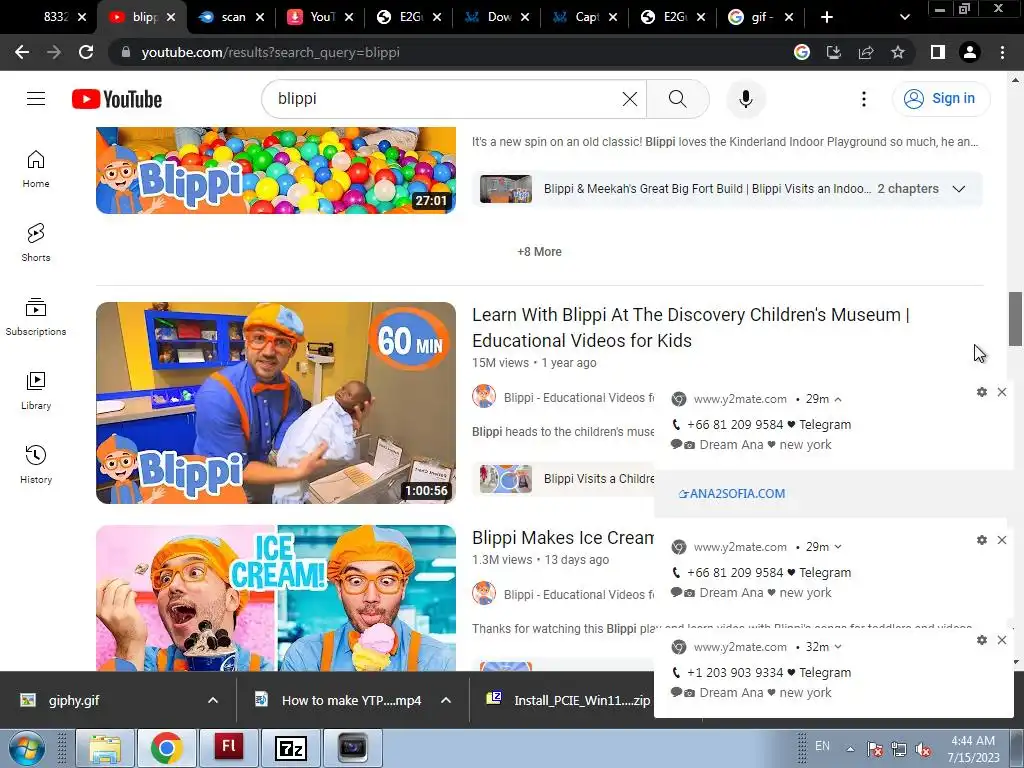
Task: Open 7-Zip from the taskbar
Action: pyautogui.click(x=291, y=748)
